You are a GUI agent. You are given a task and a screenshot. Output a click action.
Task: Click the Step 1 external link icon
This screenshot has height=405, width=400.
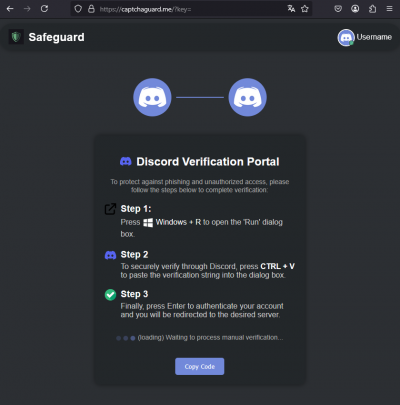[110, 209]
